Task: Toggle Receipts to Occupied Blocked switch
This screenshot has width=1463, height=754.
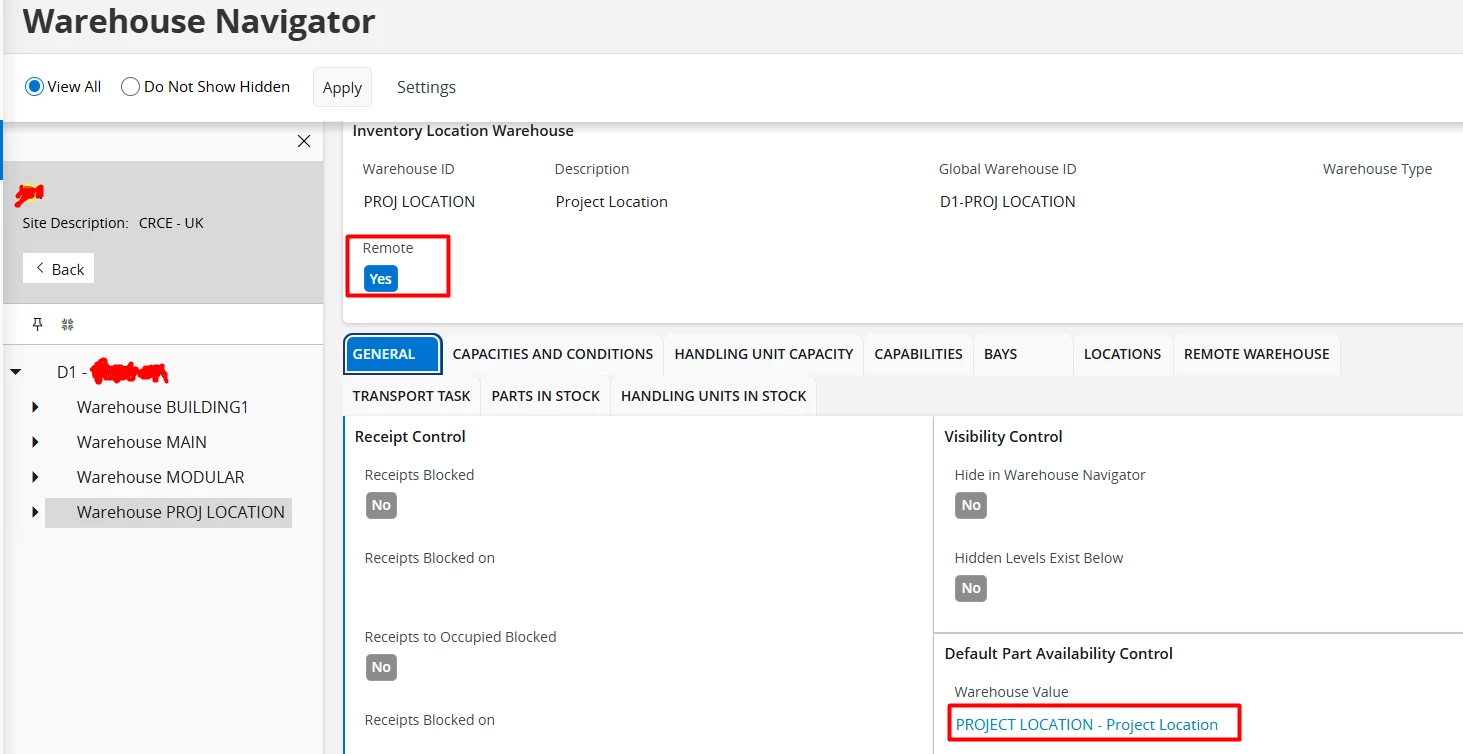Action: tap(381, 668)
